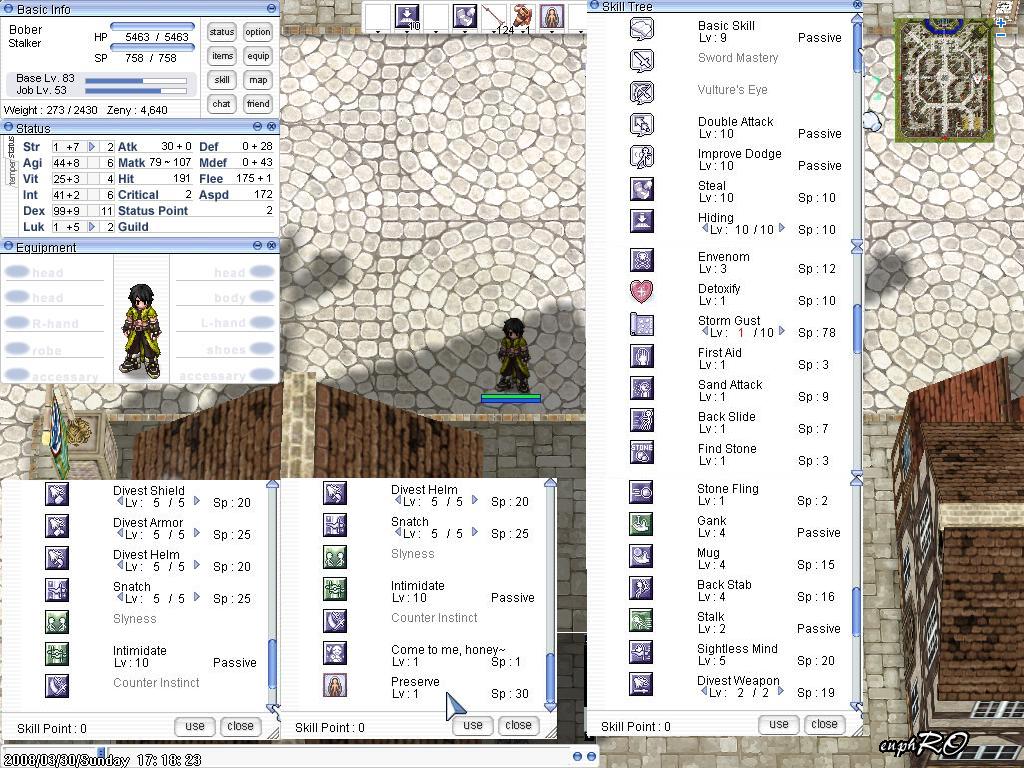This screenshot has width=1024, height=768.
Task: Click the Vulture's Eye skill icon
Action: point(641,93)
